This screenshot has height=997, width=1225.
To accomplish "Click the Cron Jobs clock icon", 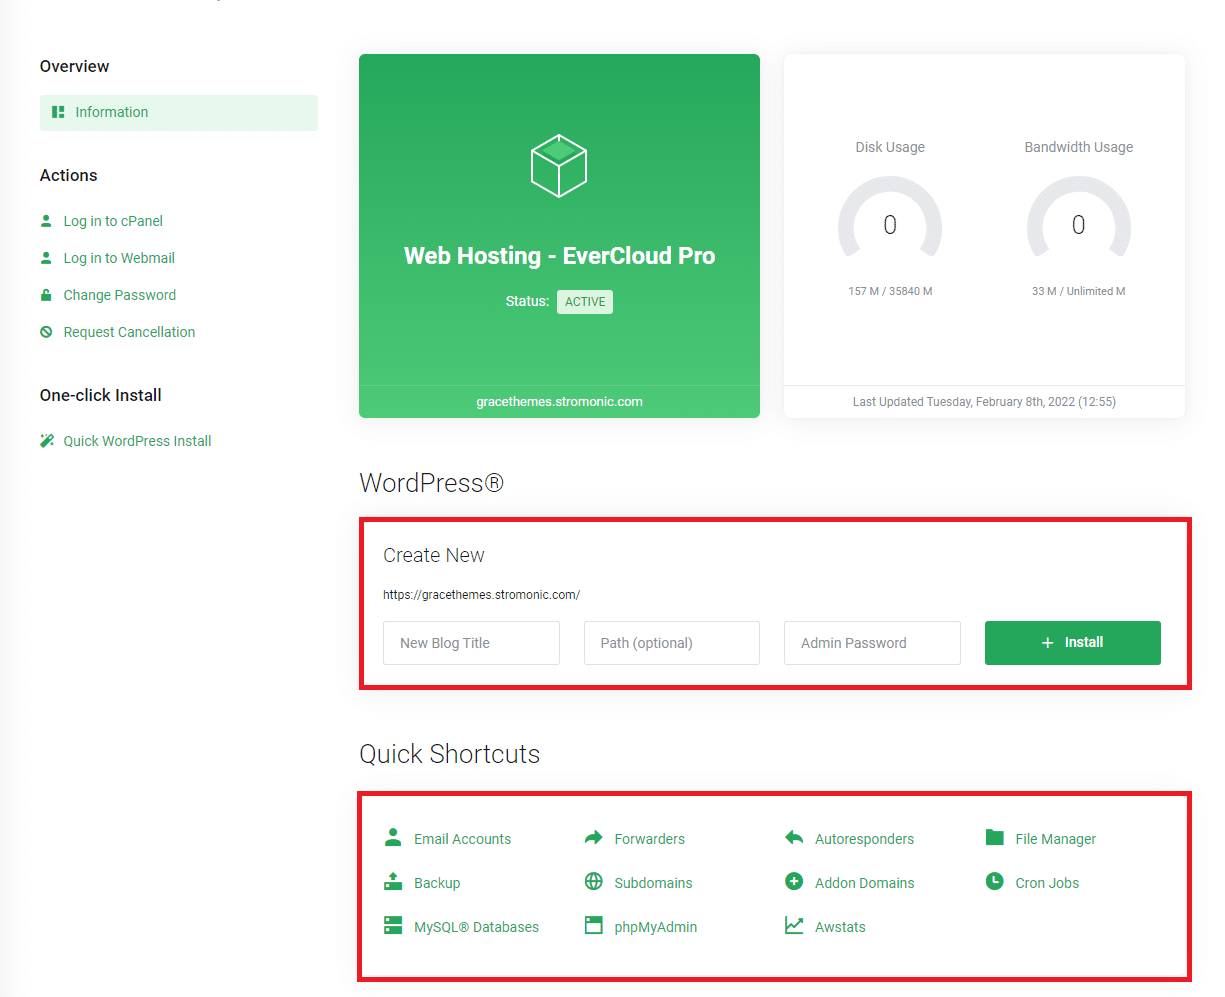I will [x=994, y=882].
